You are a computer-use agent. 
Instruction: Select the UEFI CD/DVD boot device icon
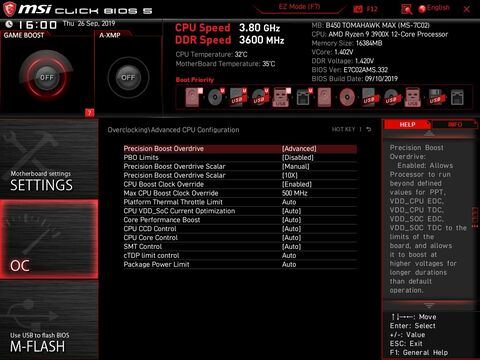(216, 97)
